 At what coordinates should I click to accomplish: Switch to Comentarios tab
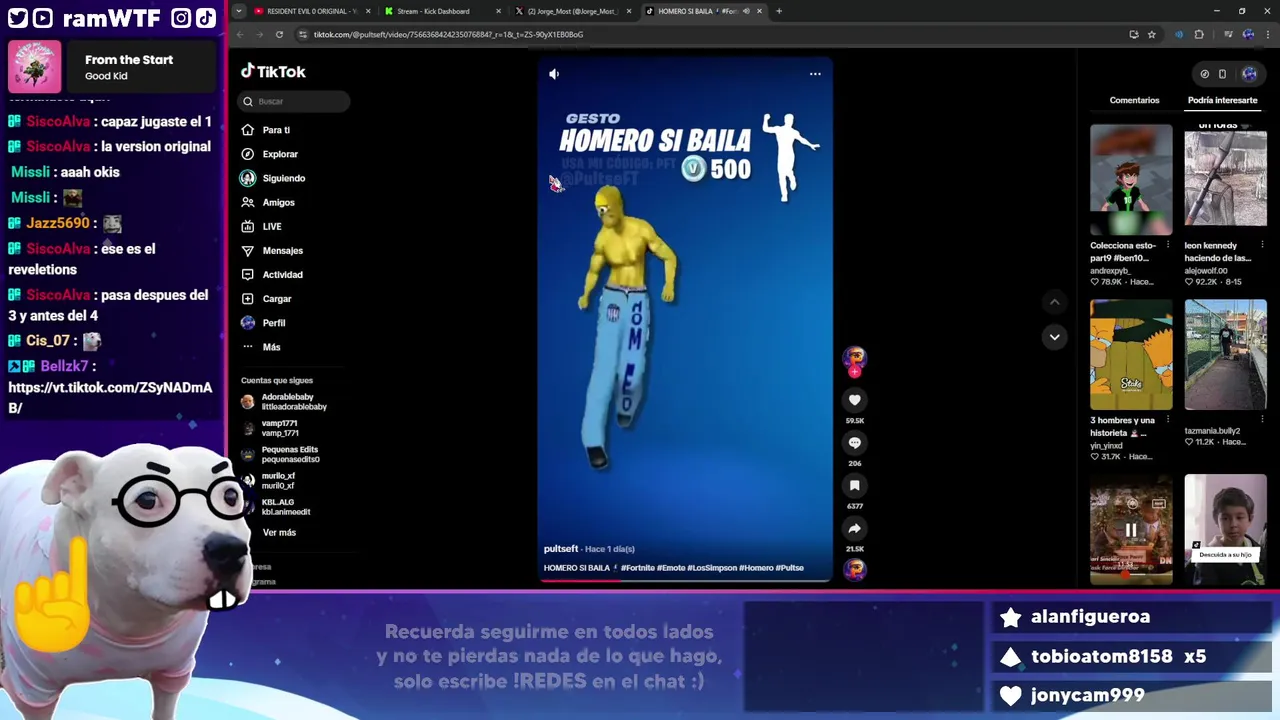[1134, 100]
